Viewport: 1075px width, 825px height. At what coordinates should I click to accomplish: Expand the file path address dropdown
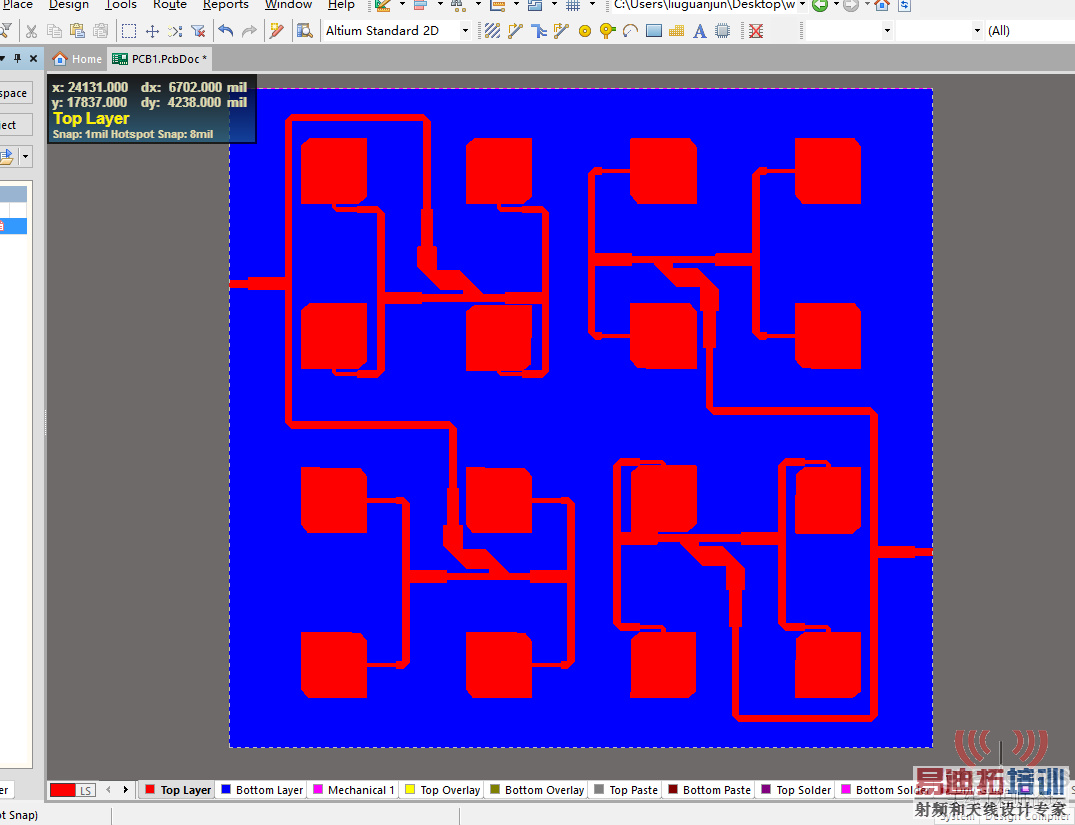point(802,5)
